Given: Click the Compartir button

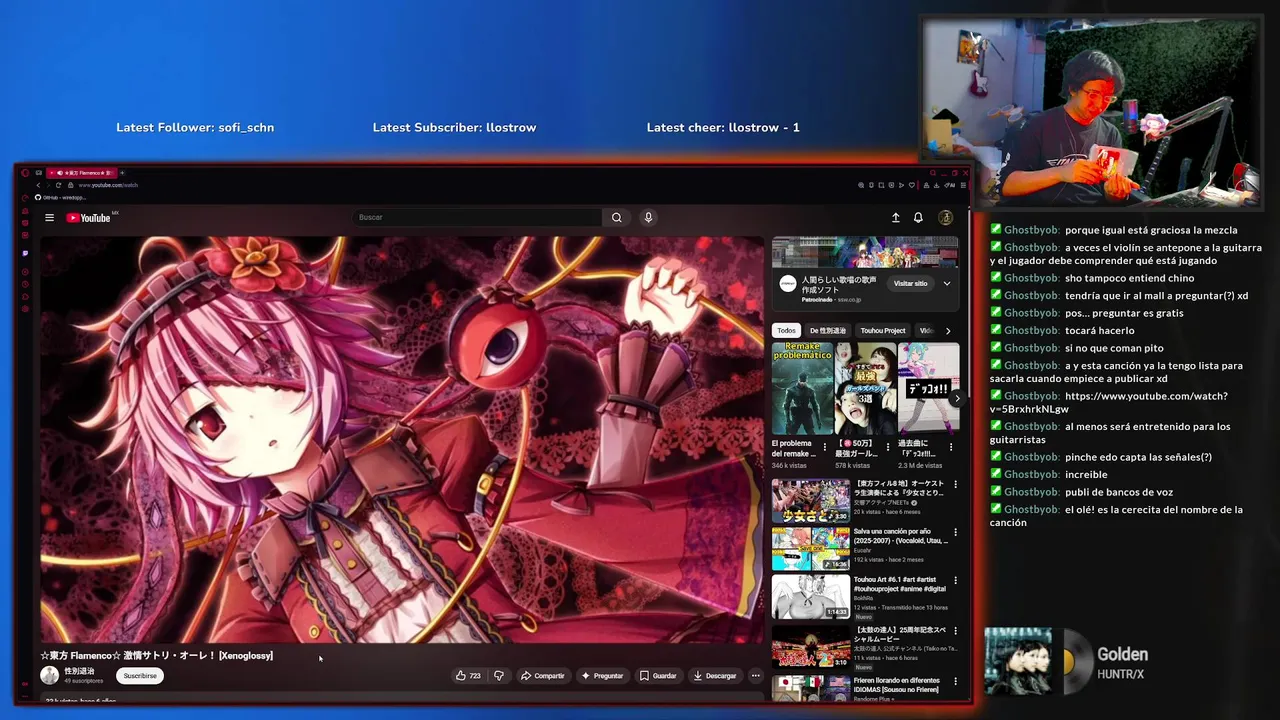Looking at the screenshot, I should coord(543,676).
